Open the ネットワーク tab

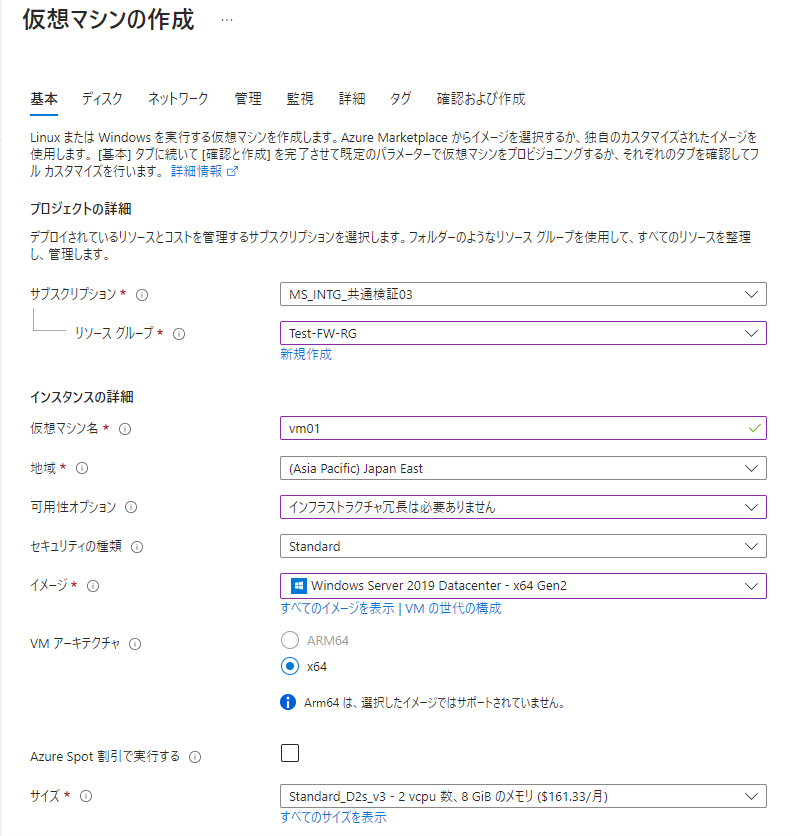click(x=178, y=98)
